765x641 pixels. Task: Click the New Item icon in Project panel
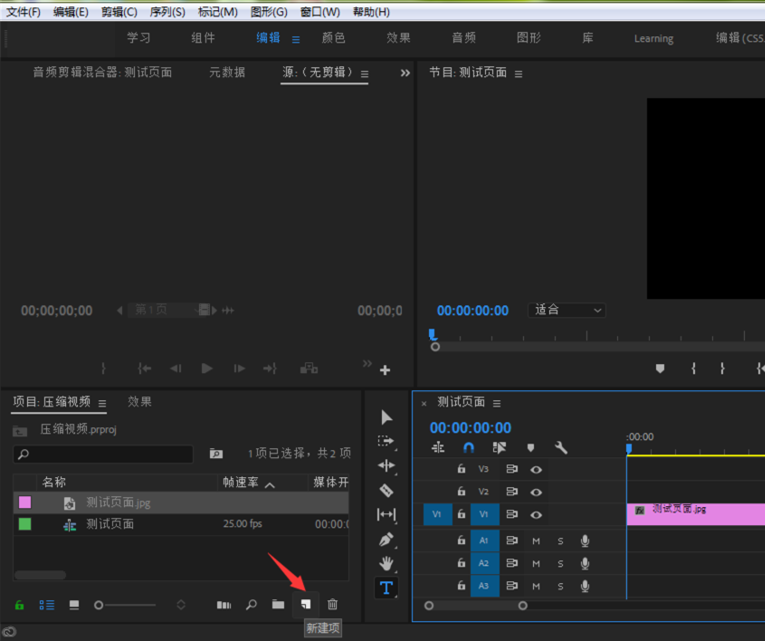tap(306, 604)
